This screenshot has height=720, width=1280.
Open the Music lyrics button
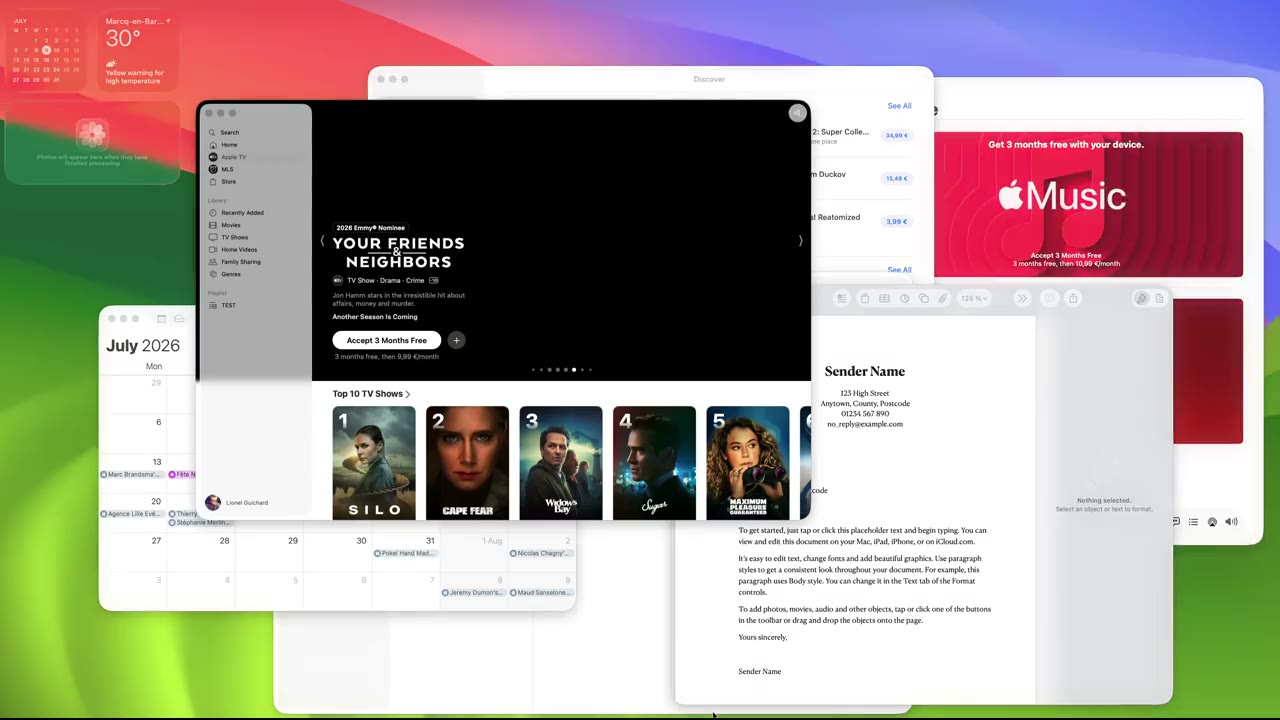tap(1176, 522)
